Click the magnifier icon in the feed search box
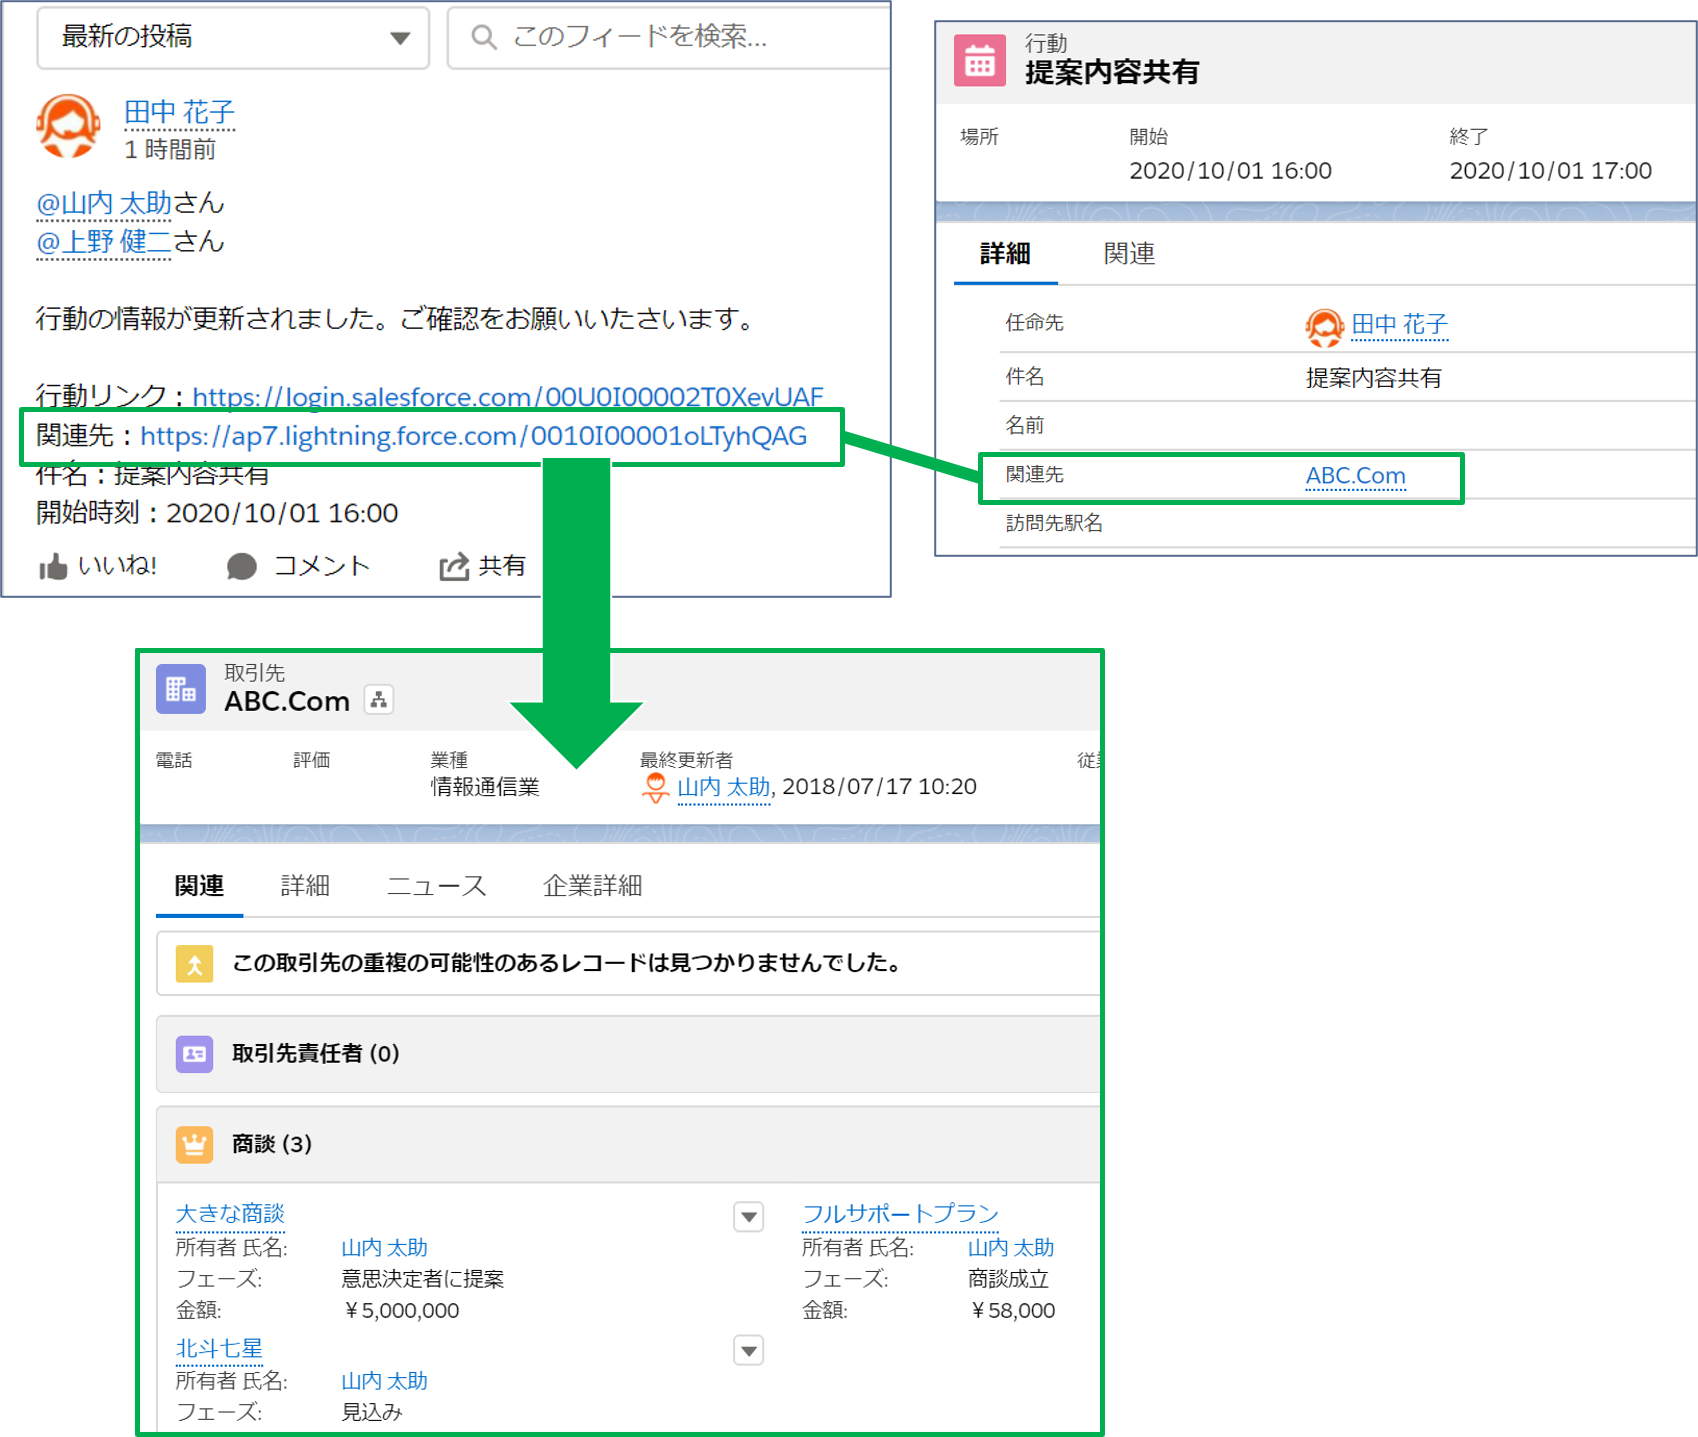 [484, 38]
